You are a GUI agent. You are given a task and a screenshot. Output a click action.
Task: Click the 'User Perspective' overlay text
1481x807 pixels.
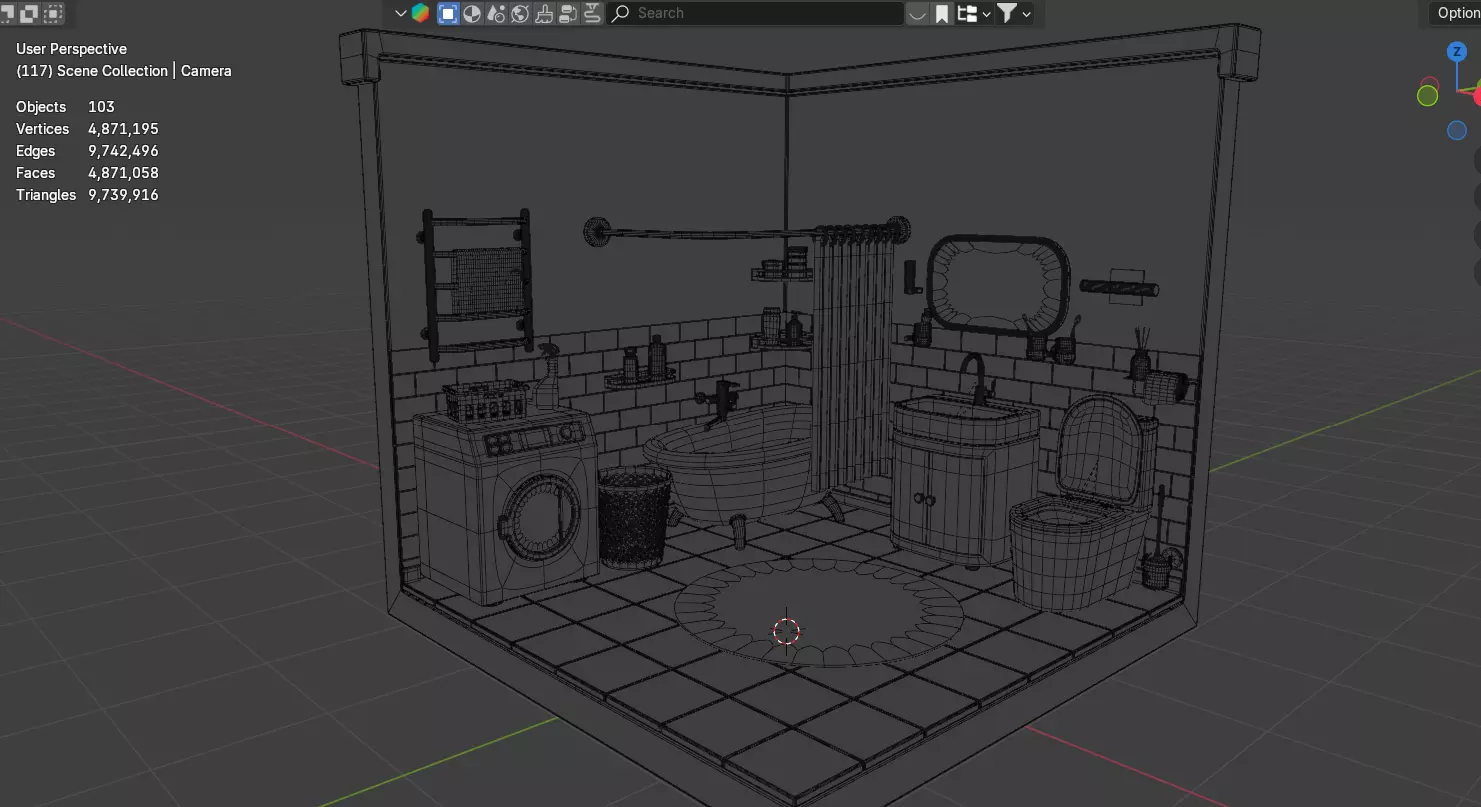pyautogui.click(x=71, y=49)
